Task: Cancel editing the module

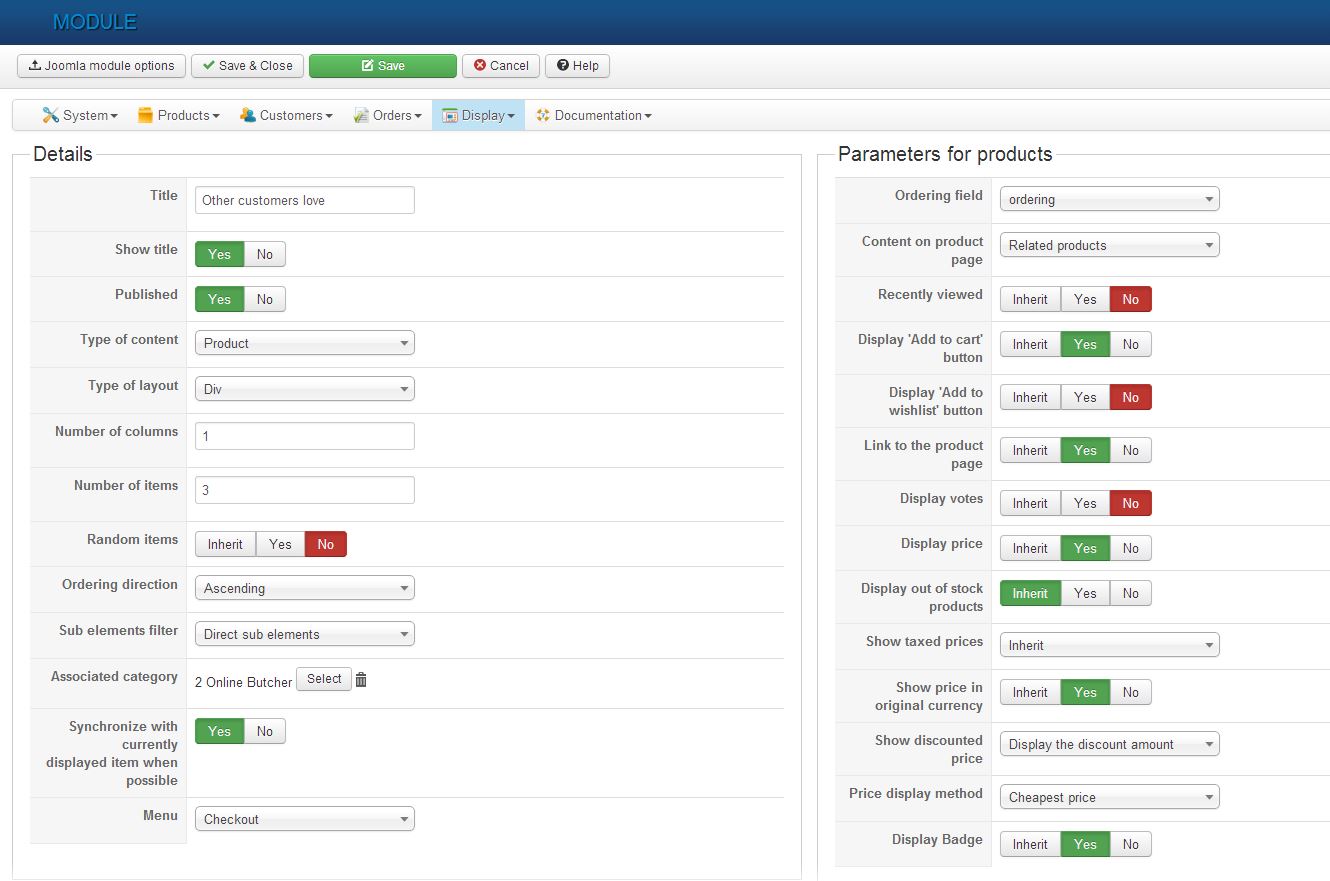Action: pos(501,66)
